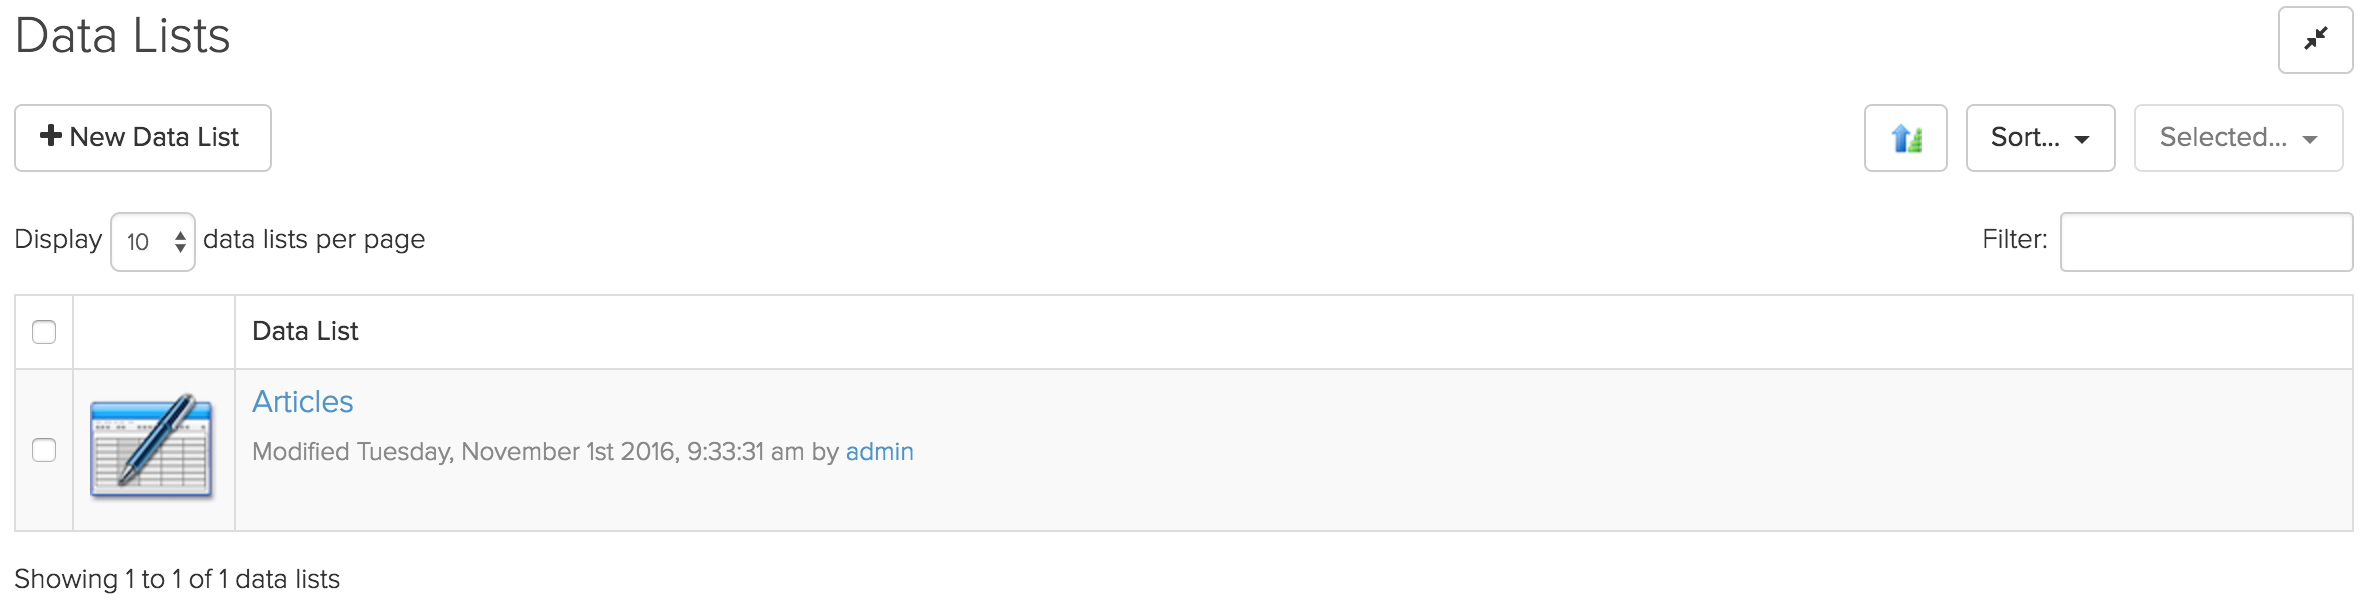
Task: Open the admin user link
Action: pos(880,452)
